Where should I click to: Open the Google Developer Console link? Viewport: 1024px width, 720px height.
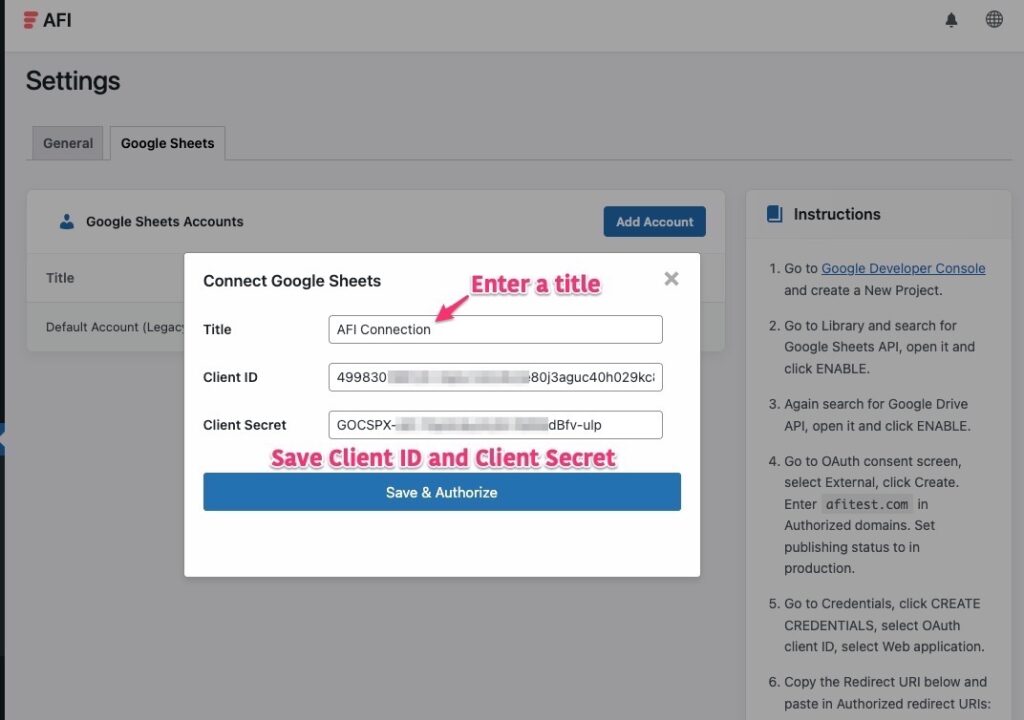(903, 268)
